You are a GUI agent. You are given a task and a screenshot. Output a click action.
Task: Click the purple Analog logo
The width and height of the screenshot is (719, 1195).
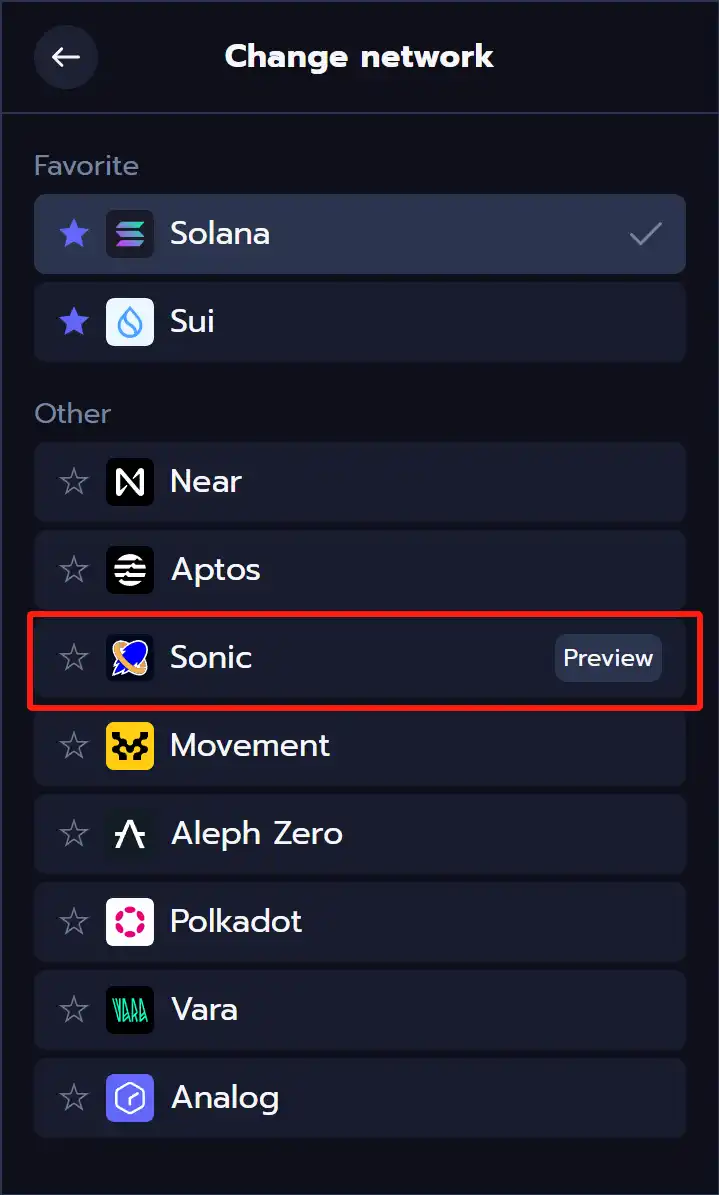pyautogui.click(x=130, y=1098)
